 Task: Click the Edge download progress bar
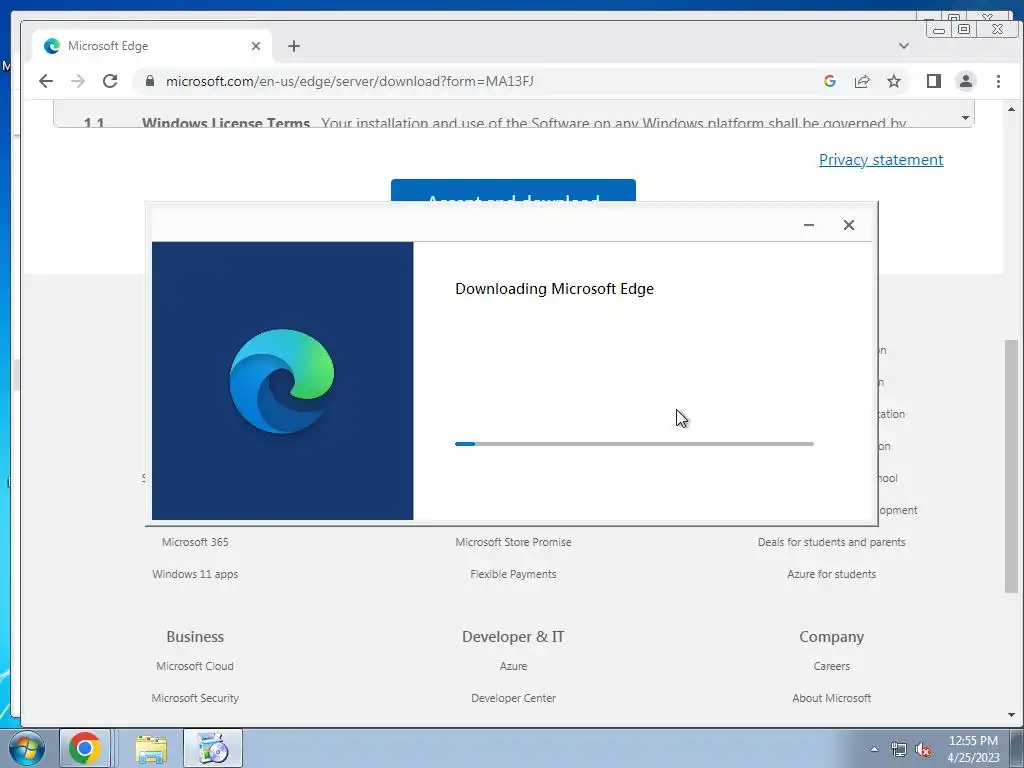tap(634, 444)
